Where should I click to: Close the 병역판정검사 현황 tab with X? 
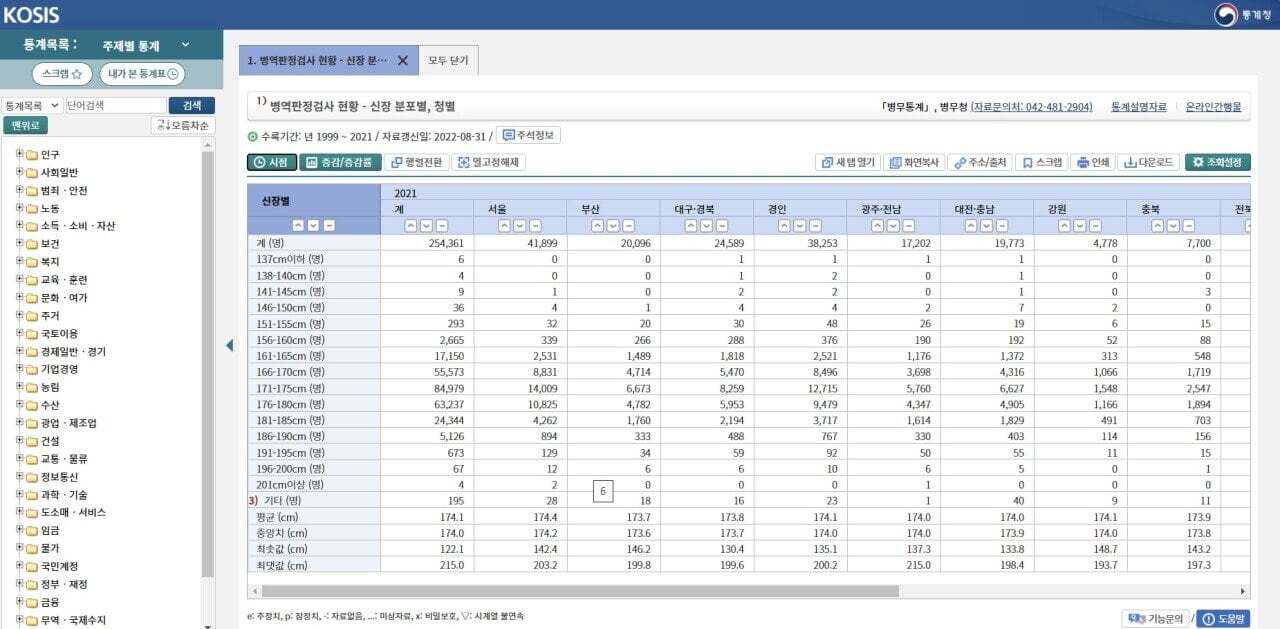pos(402,60)
